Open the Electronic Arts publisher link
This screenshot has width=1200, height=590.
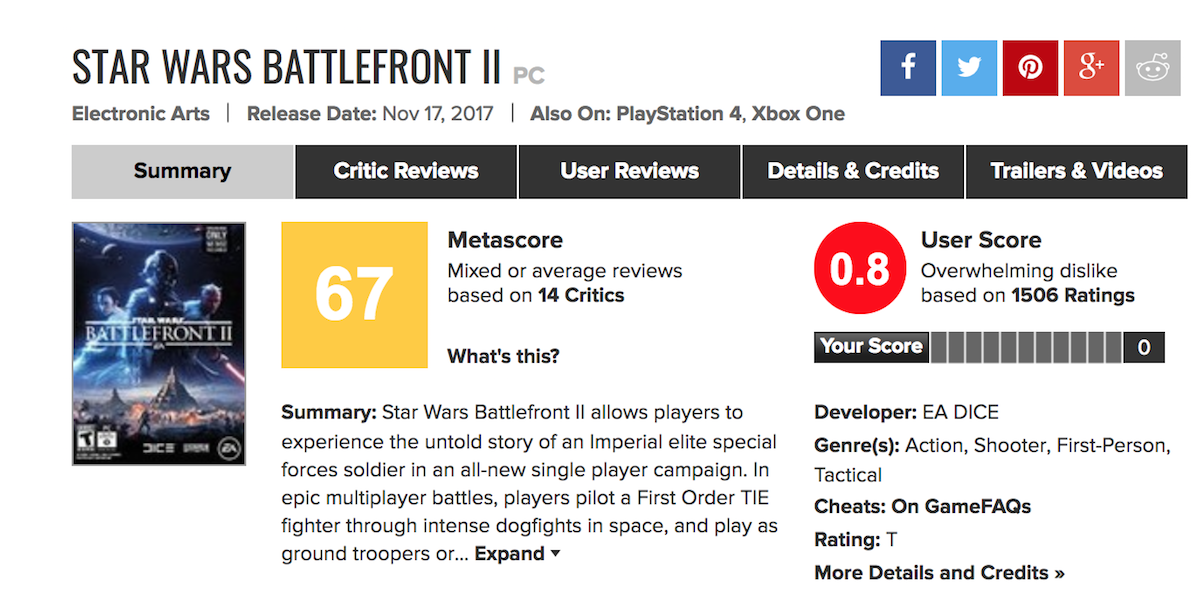[x=141, y=113]
